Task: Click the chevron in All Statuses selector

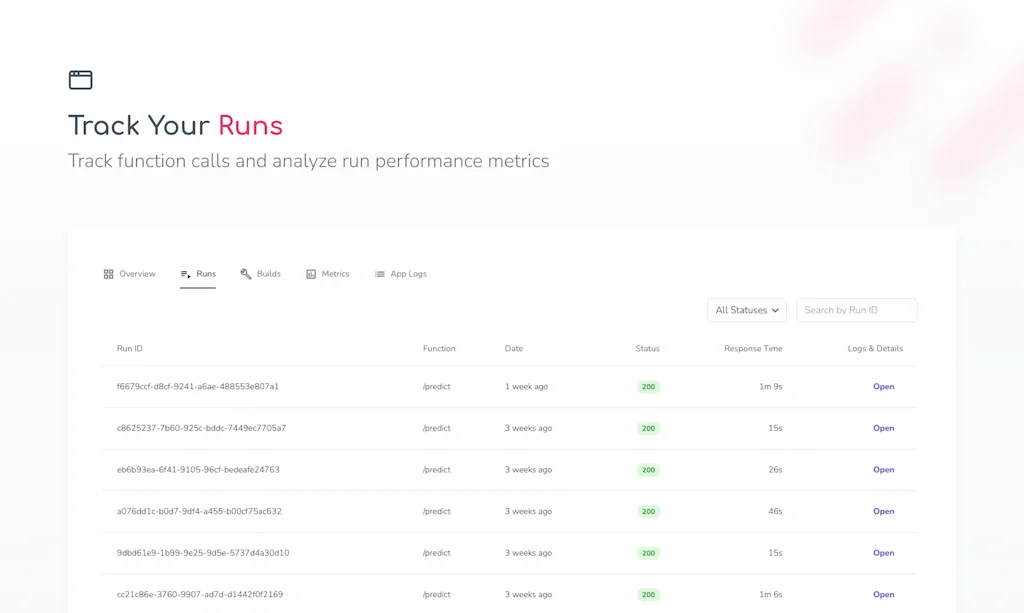Action: click(775, 311)
